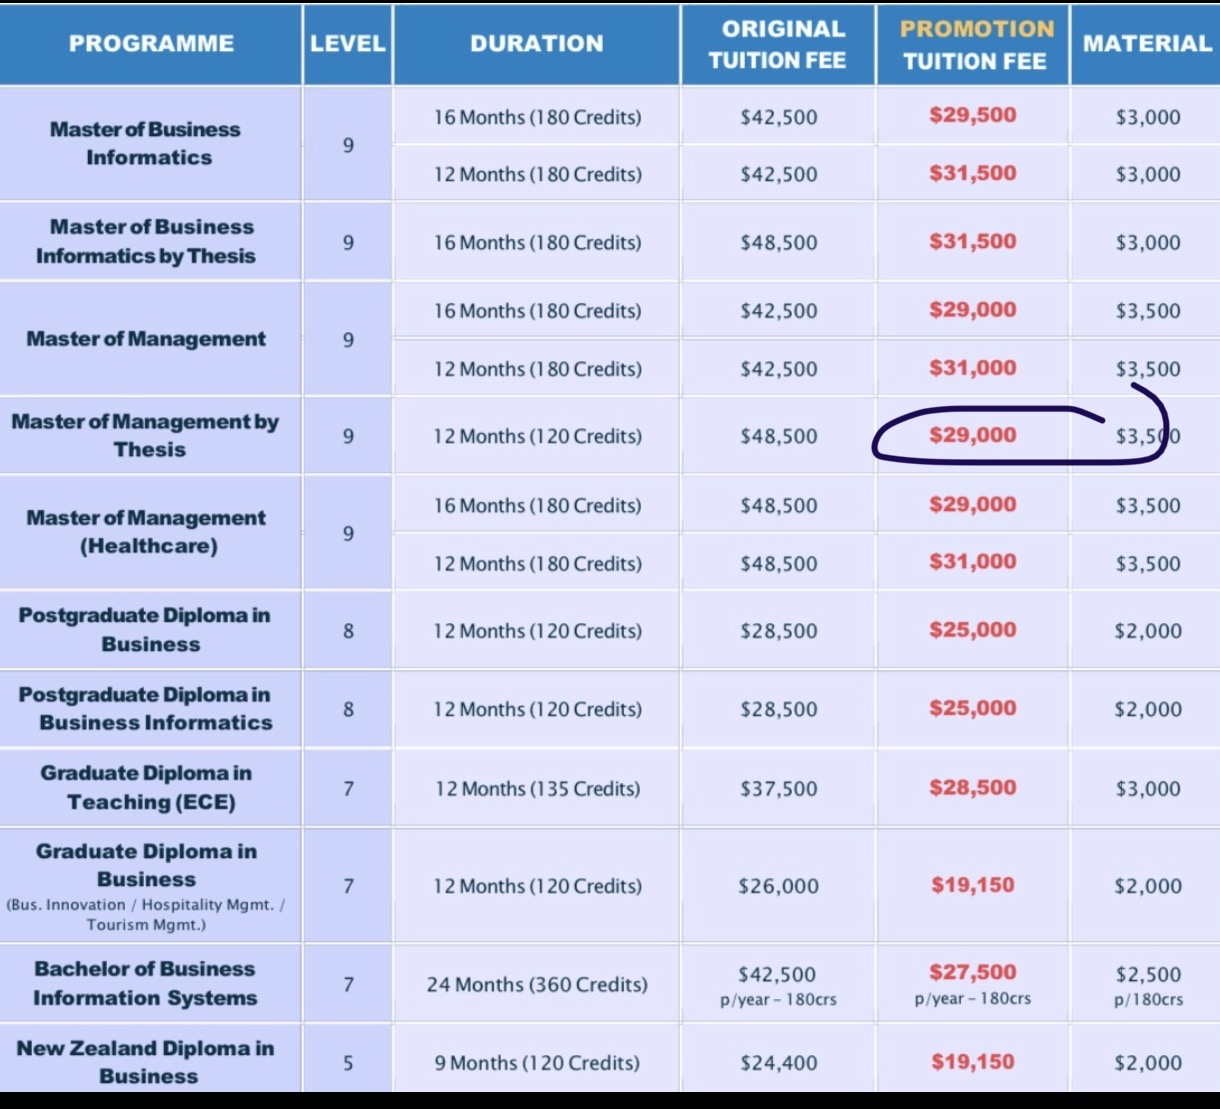Click the 24 Months (360 Credits) duration

[537, 985]
